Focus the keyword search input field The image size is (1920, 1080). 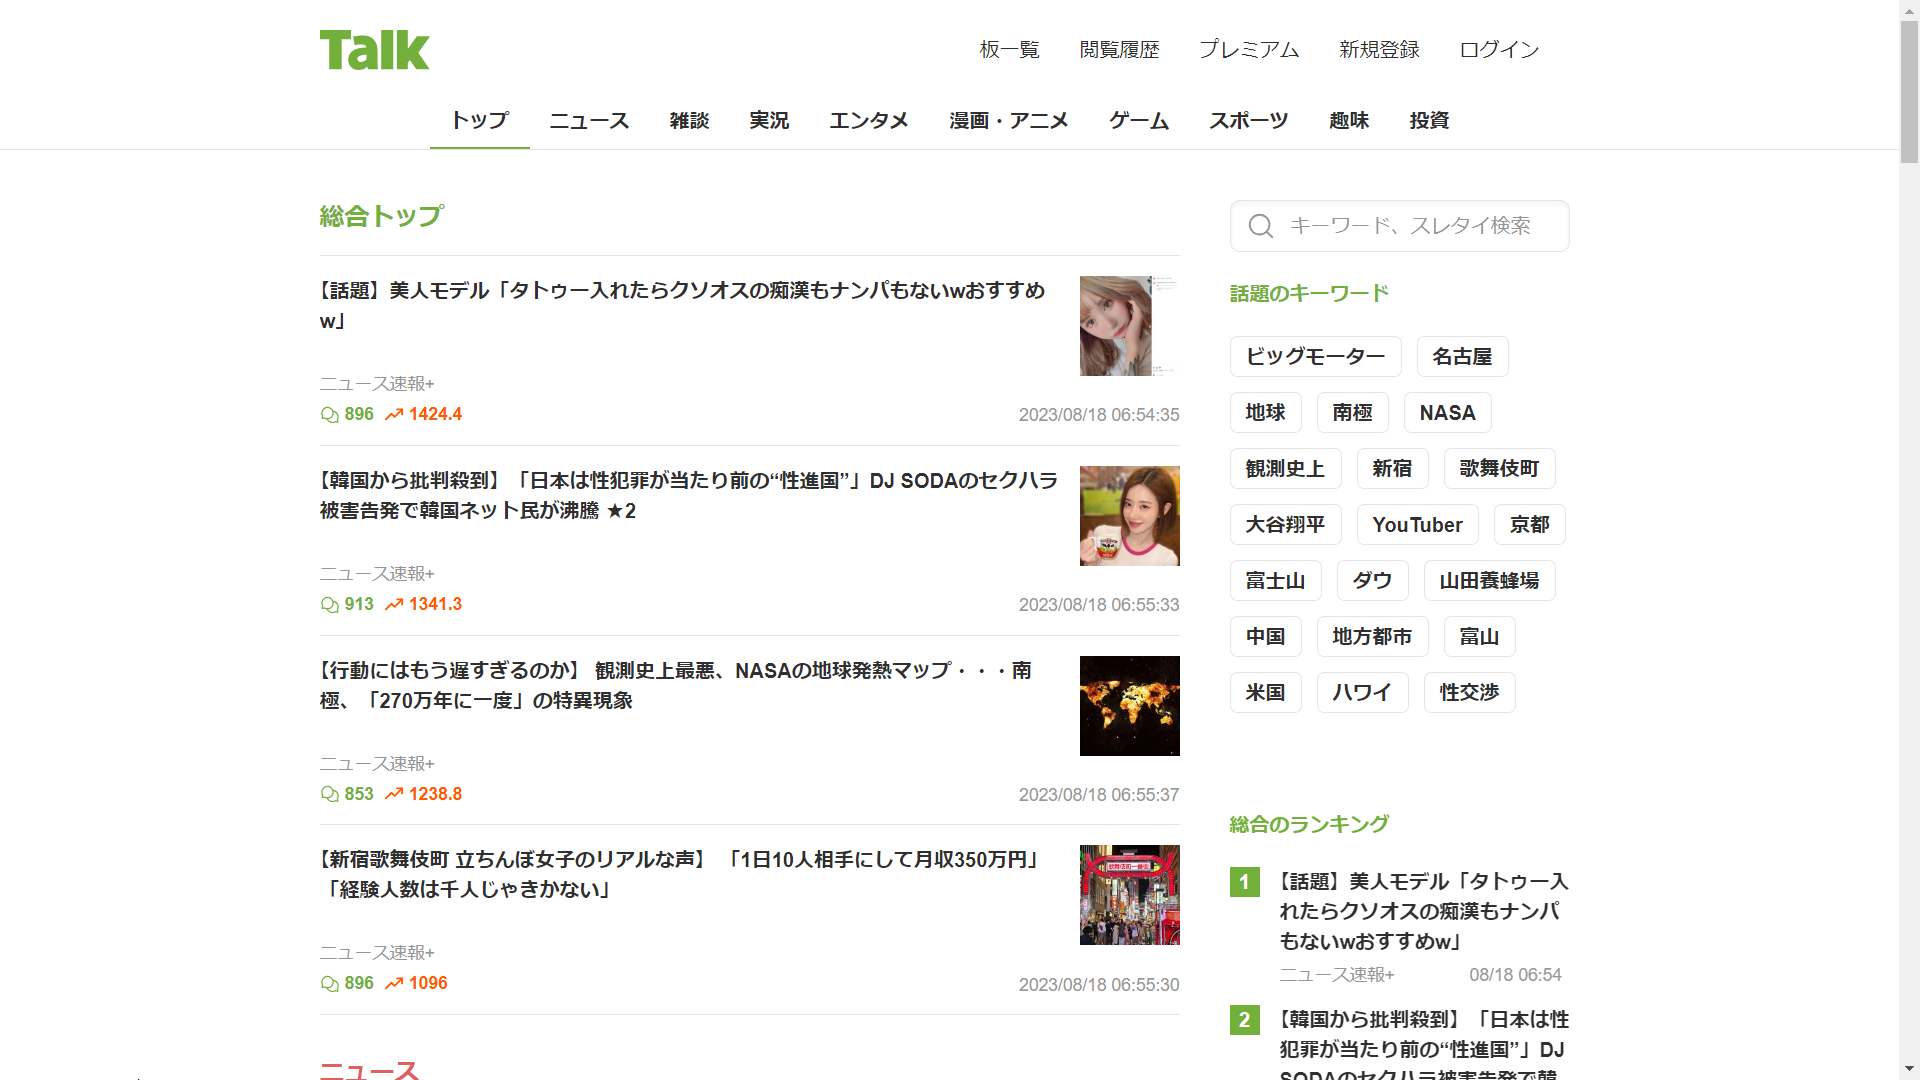(1420, 226)
